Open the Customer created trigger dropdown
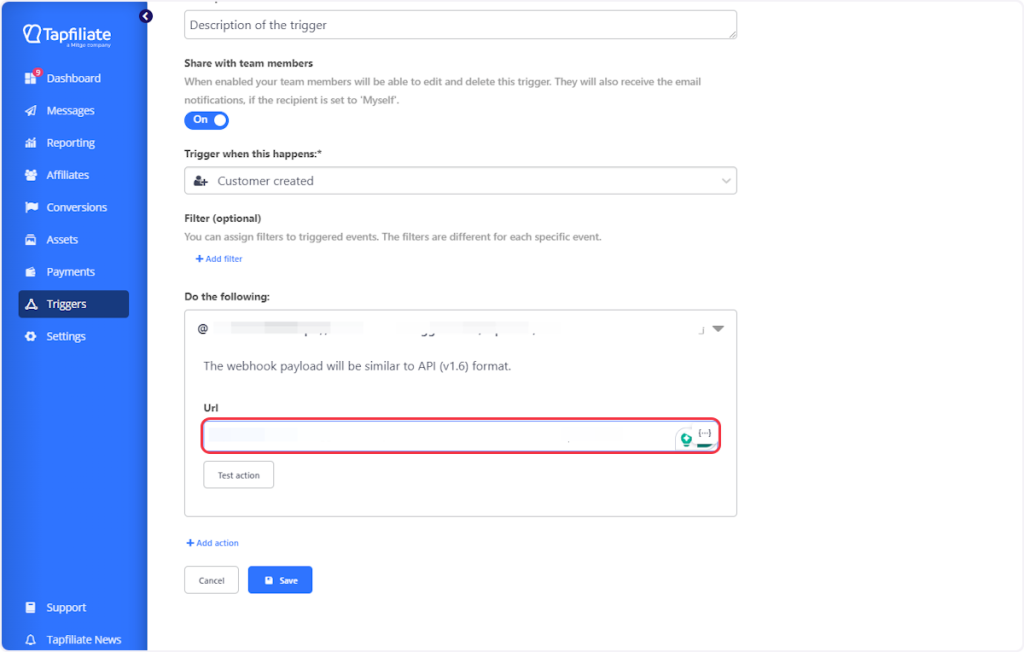 (x=460, y=181)
